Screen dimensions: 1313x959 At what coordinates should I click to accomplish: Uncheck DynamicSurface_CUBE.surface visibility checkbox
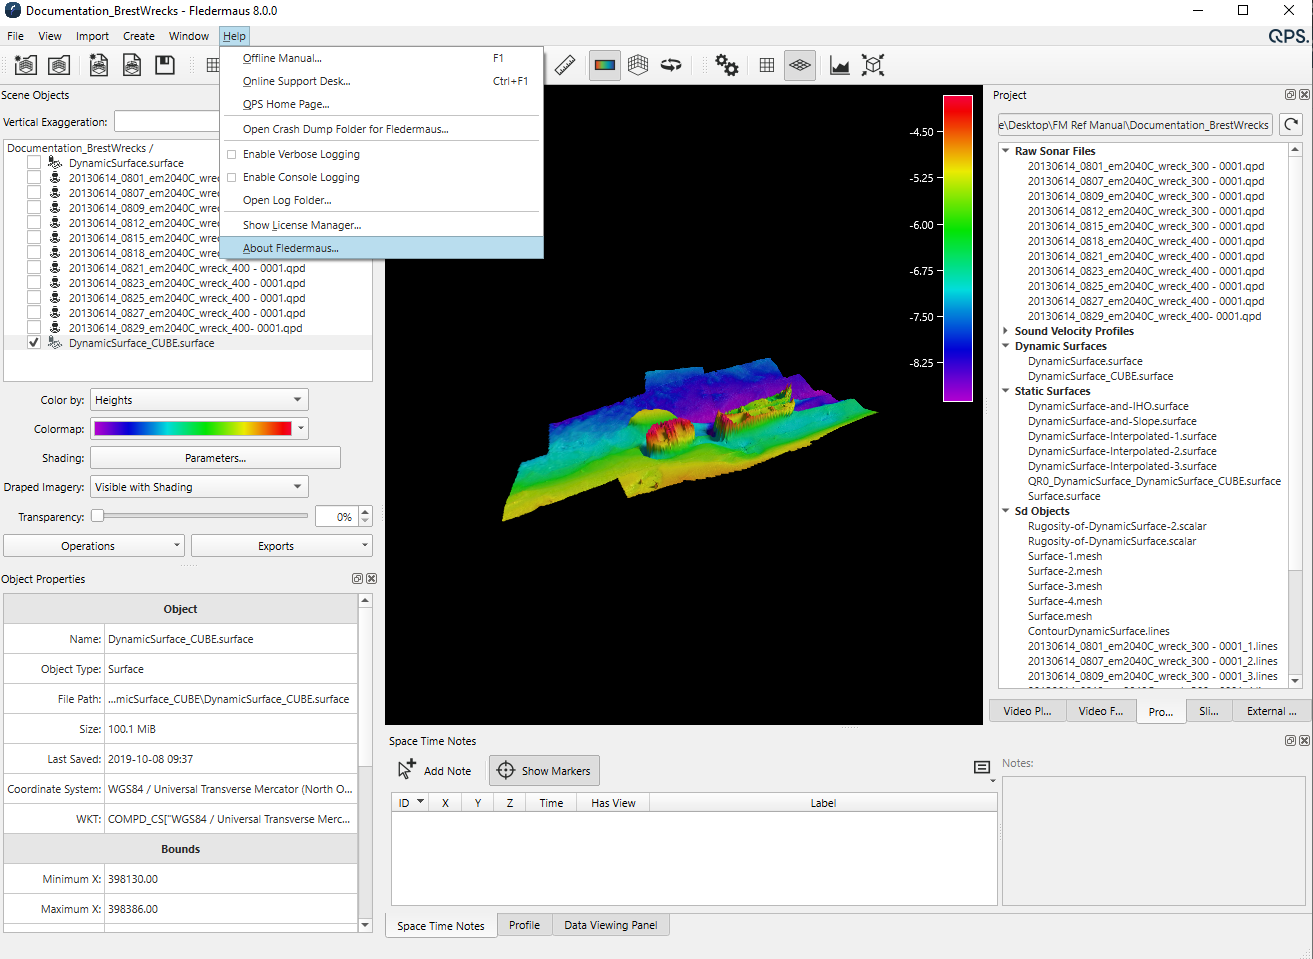pos(34,343)
